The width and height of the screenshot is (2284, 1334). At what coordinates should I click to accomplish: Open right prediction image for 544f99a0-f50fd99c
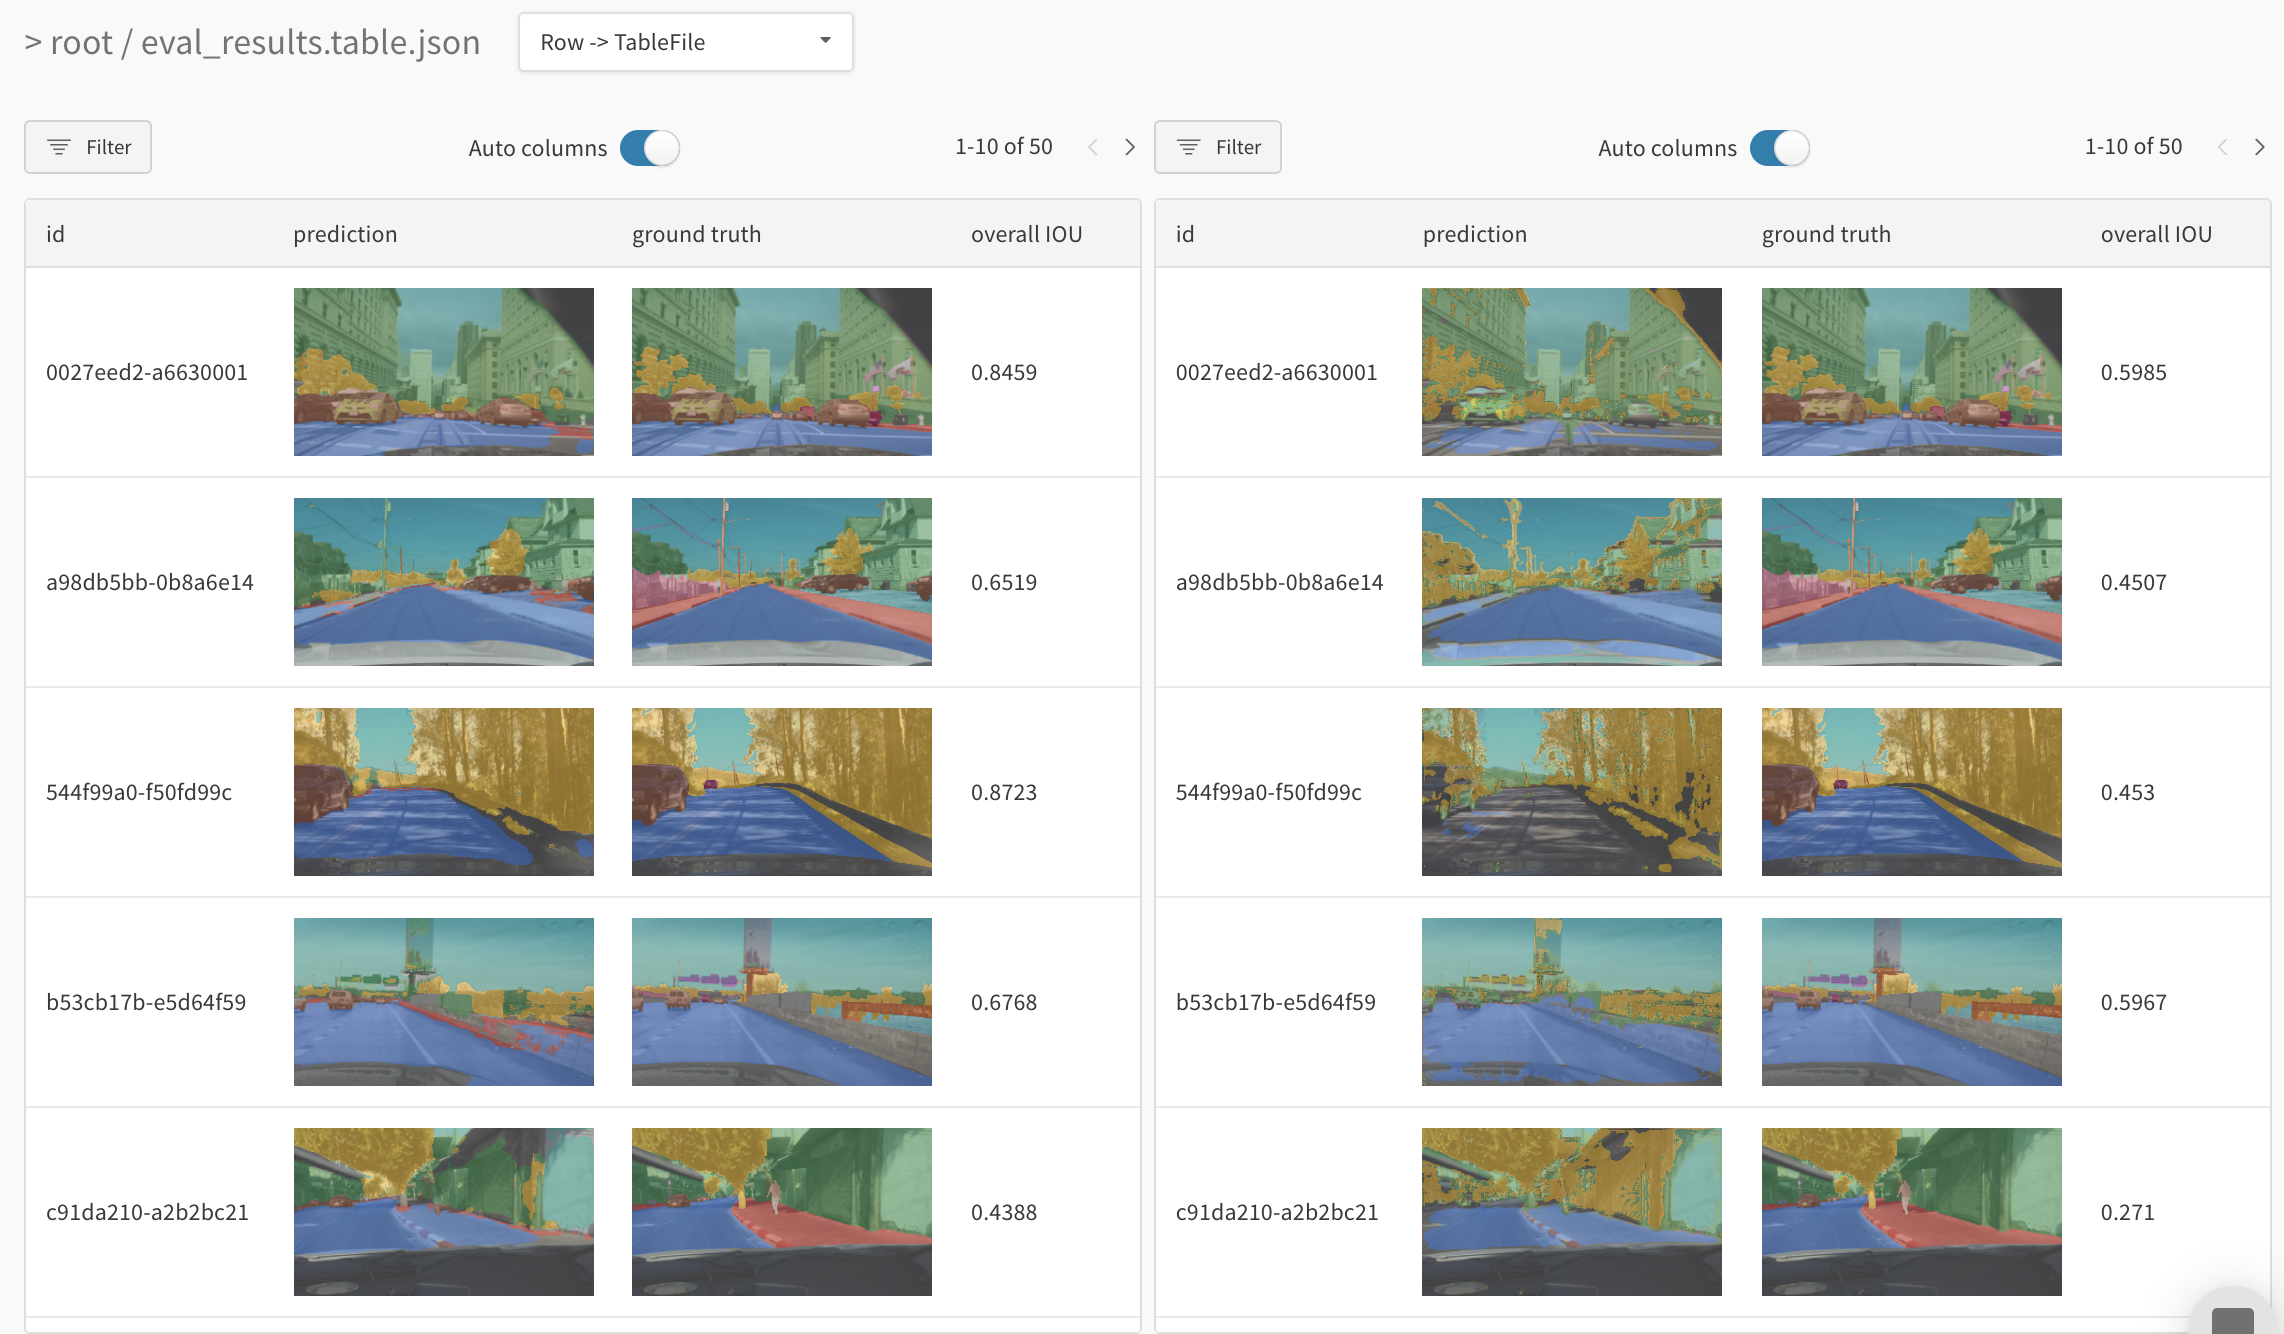[1571, 792]
